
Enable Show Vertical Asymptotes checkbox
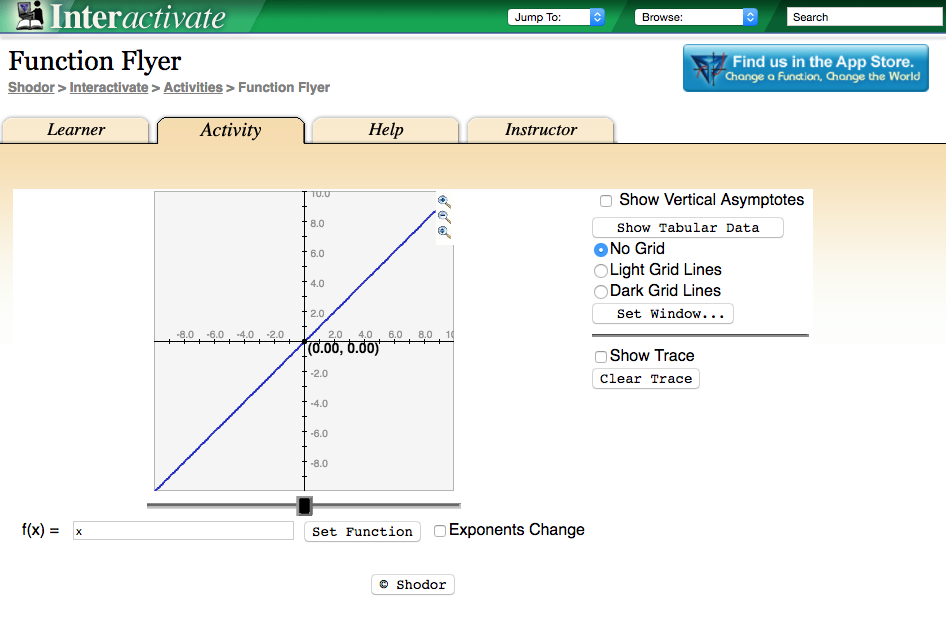pyautogui.click(x=606, y=201)
